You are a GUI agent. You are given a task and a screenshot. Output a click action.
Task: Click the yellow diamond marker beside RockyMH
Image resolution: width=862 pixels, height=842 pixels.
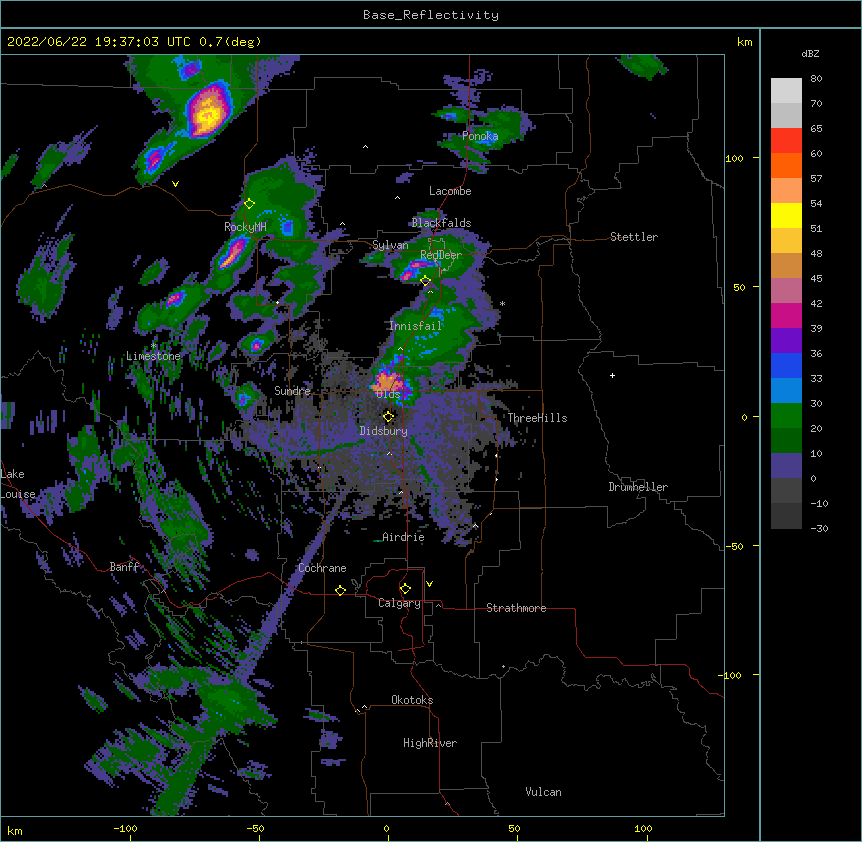(249, 204)
